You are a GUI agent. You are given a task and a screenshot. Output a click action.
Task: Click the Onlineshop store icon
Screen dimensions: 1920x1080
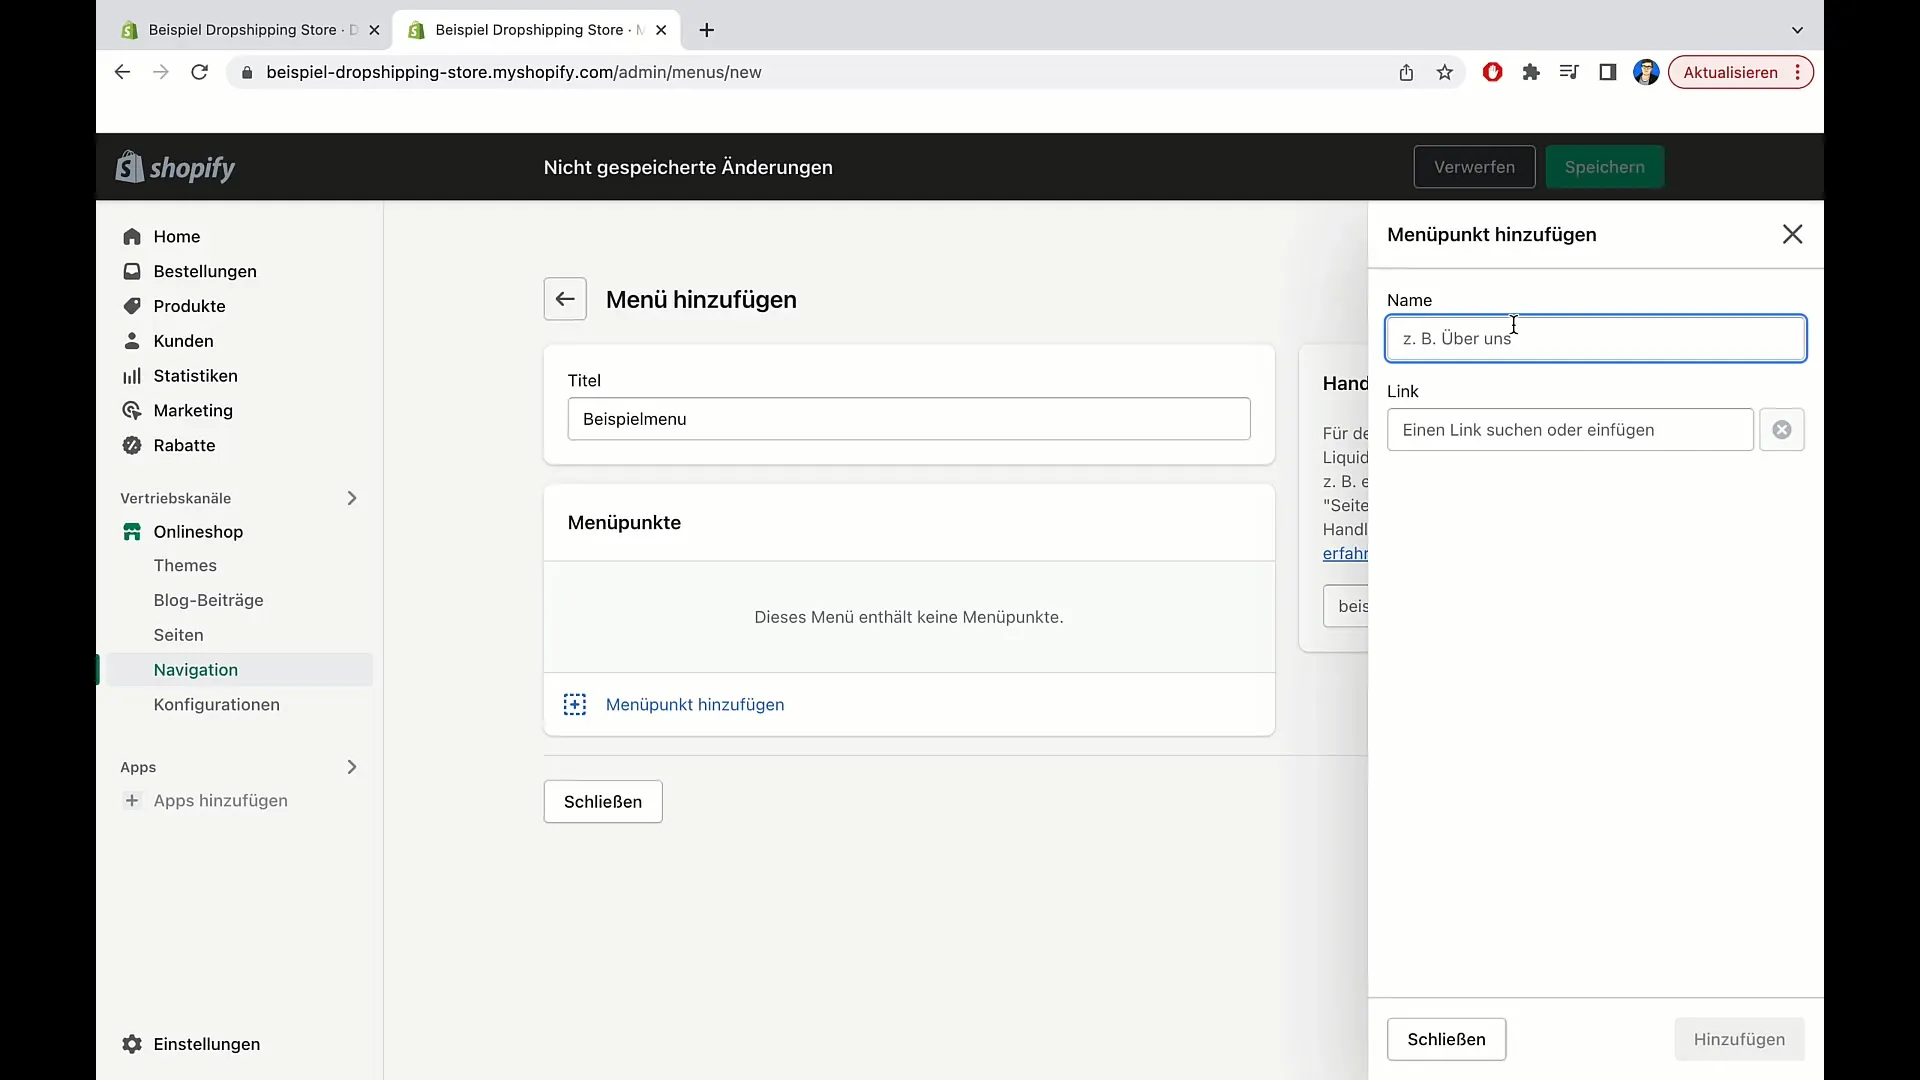tap(131, 532)
